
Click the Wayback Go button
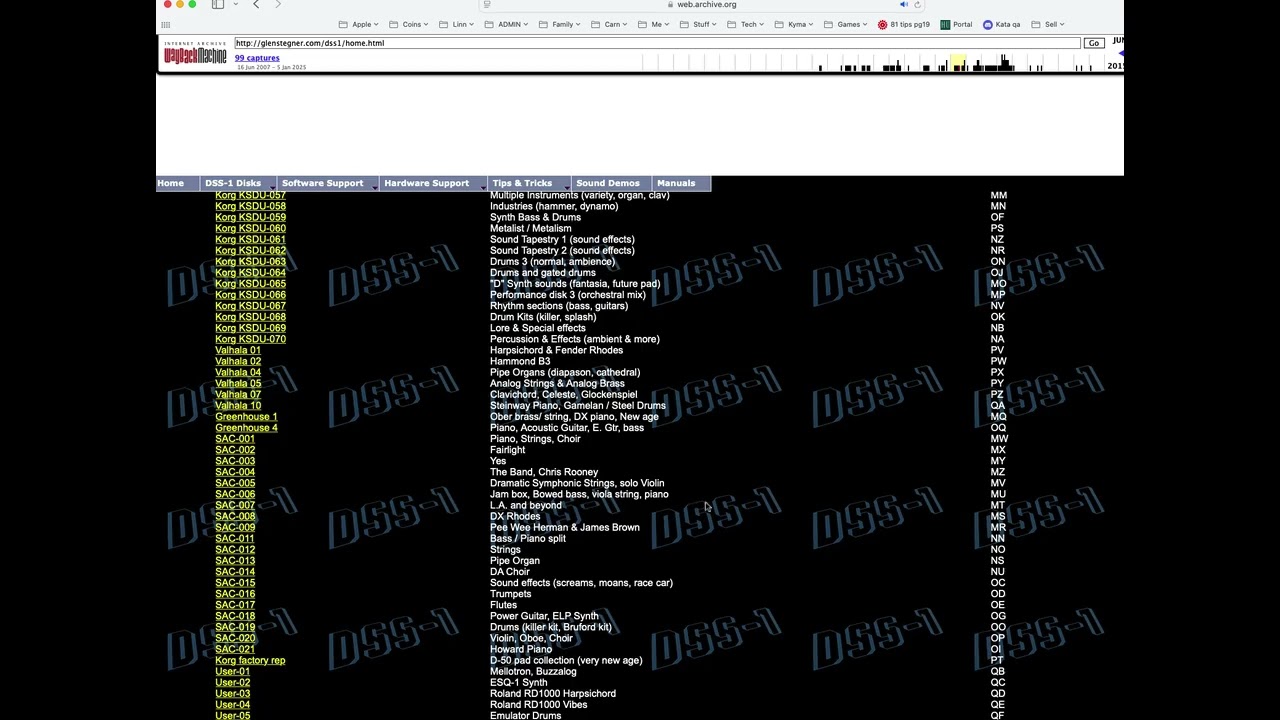point(1094,43)
